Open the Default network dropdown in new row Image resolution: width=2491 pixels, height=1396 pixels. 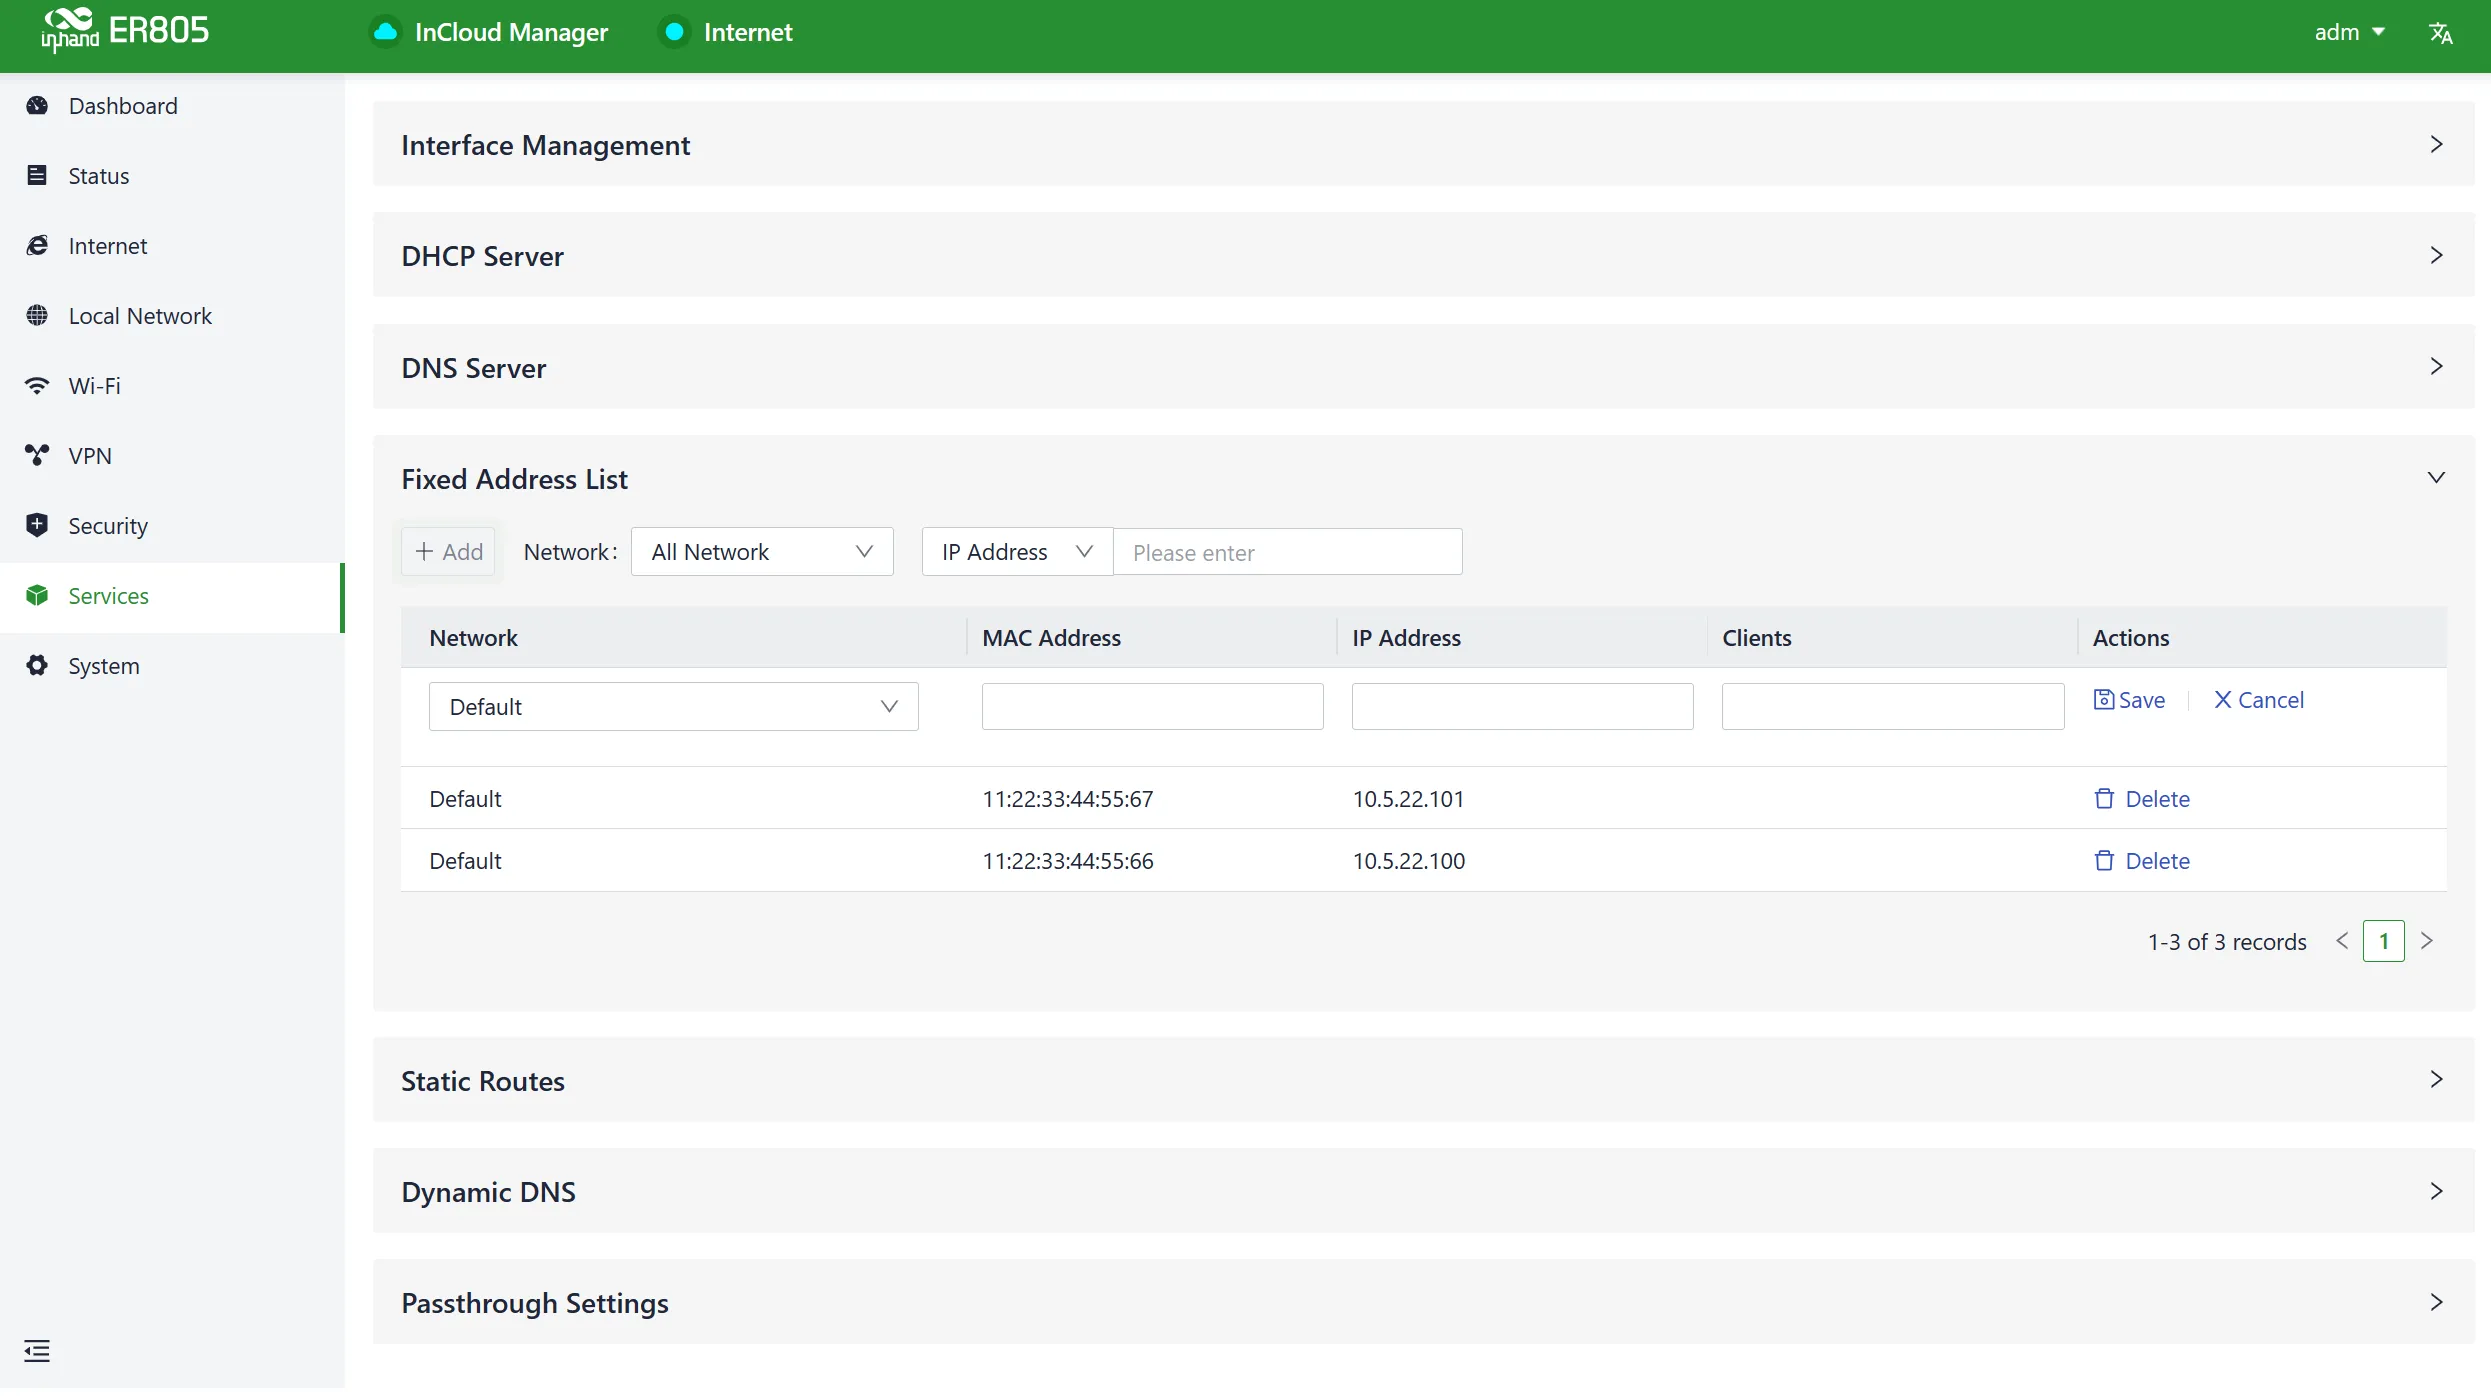[674, 707]
